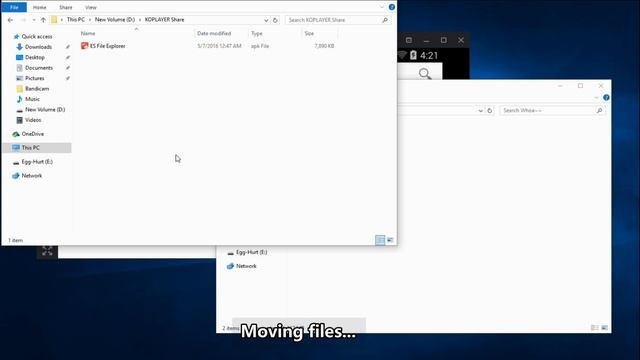
Task: Open recent locations dropdown beside Forward arrow
Action: click(33, 20)
